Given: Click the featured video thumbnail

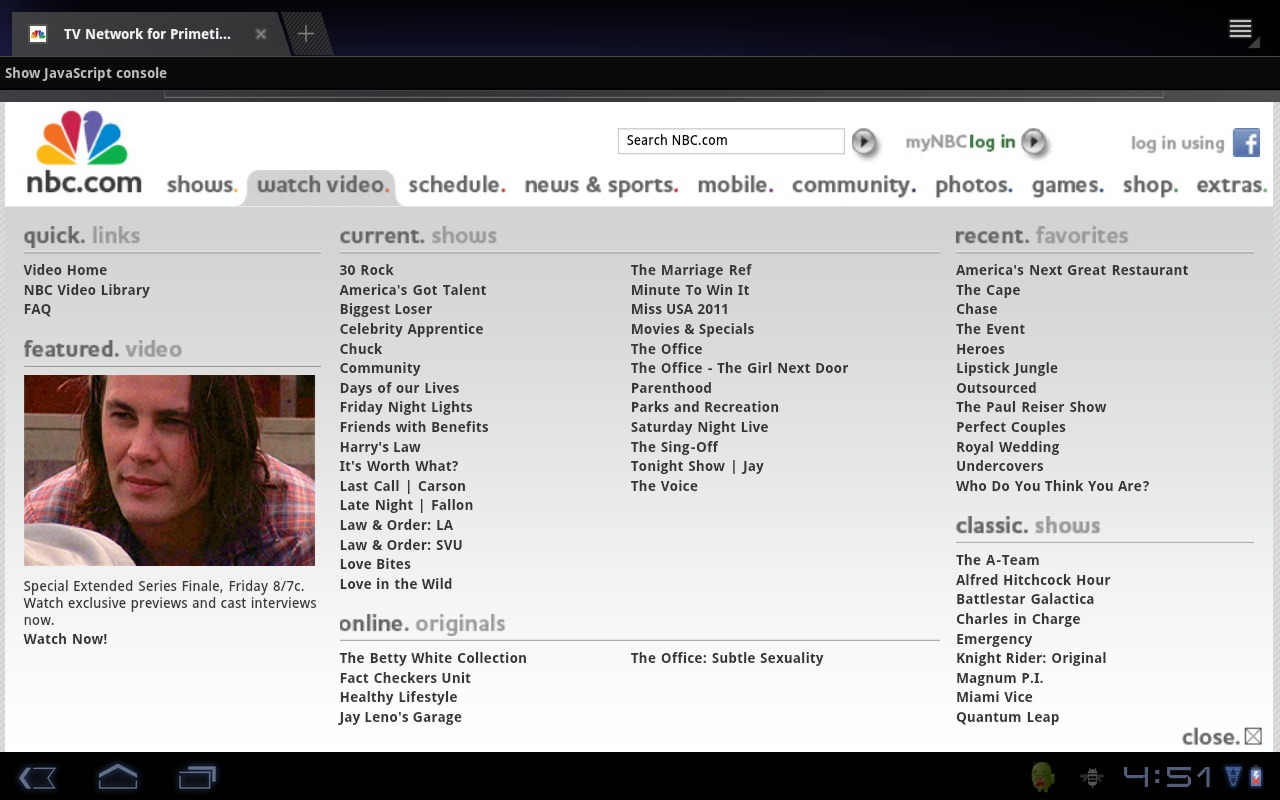Looking at the screenshot, I should 169,470.
